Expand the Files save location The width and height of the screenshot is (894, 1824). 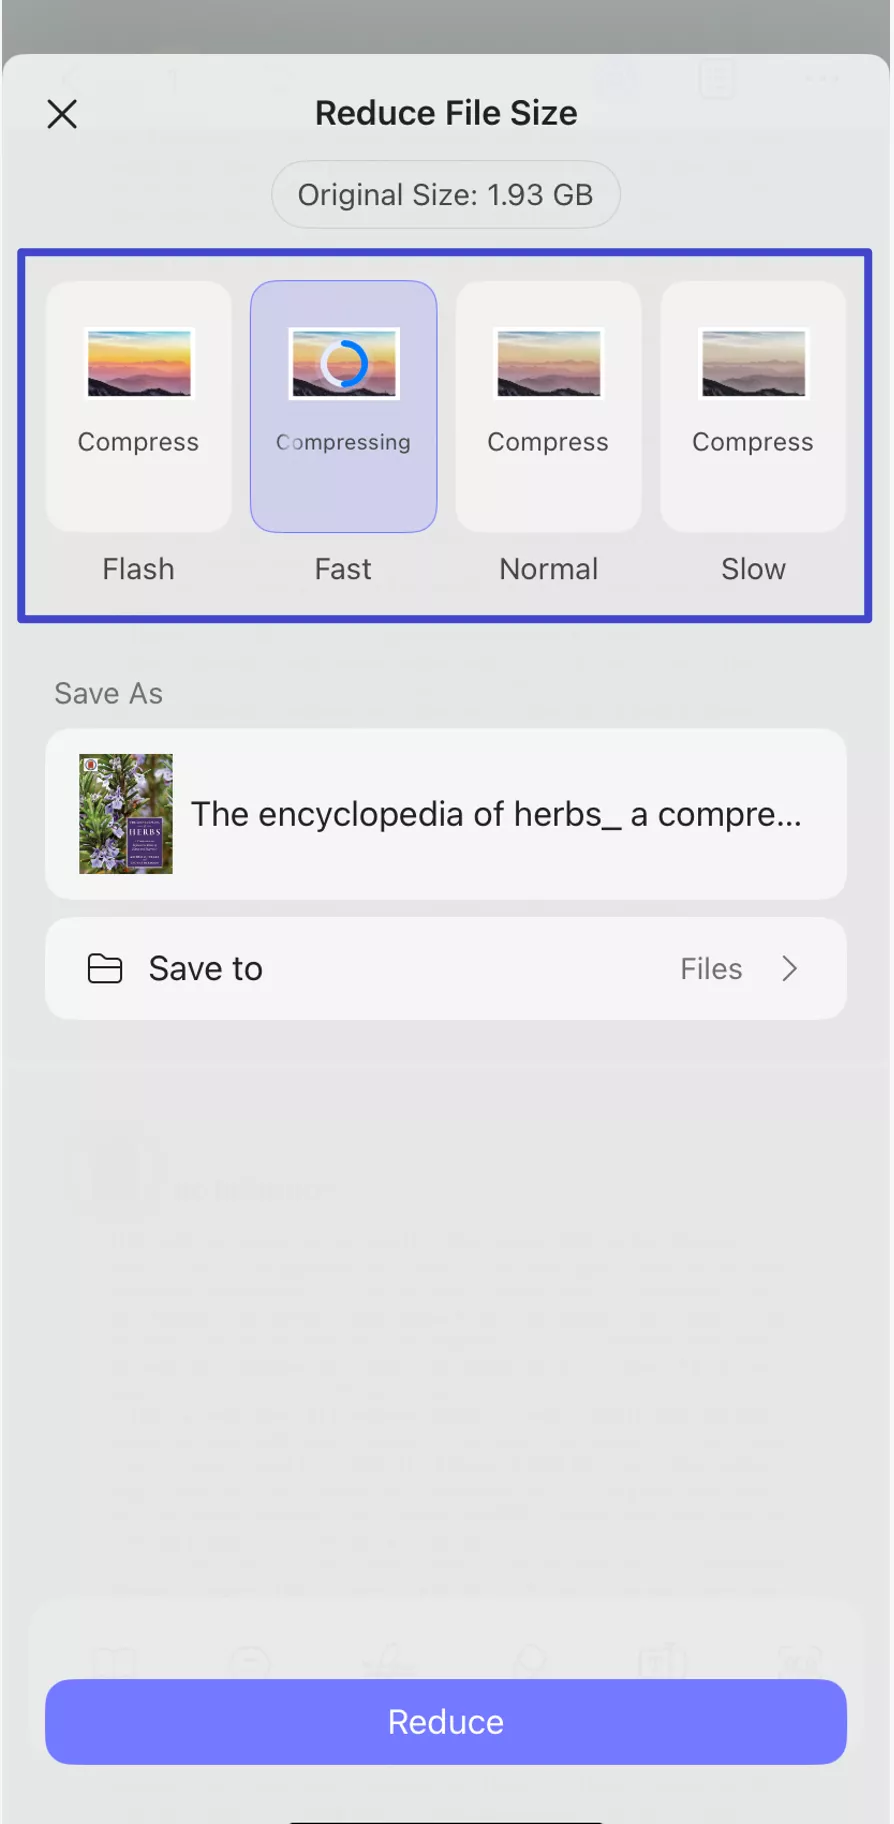[x=711, y=968]
